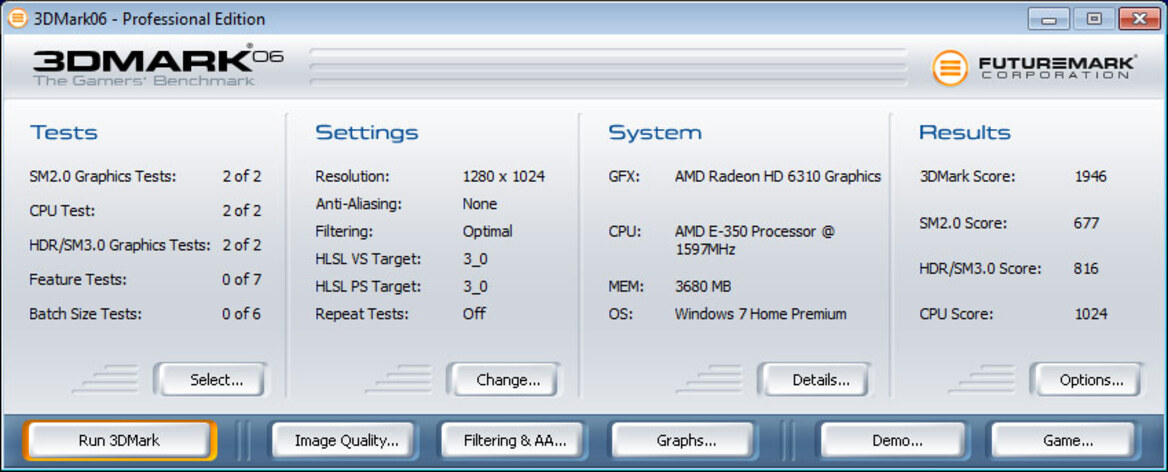Click the Filtering value Optimal
The height and width of the screenshot is (472, 1168).
pos(487,231)
